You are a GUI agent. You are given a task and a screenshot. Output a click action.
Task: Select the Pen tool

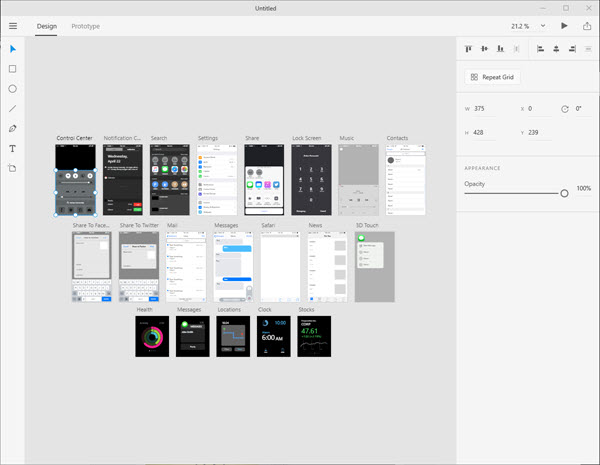13,129
